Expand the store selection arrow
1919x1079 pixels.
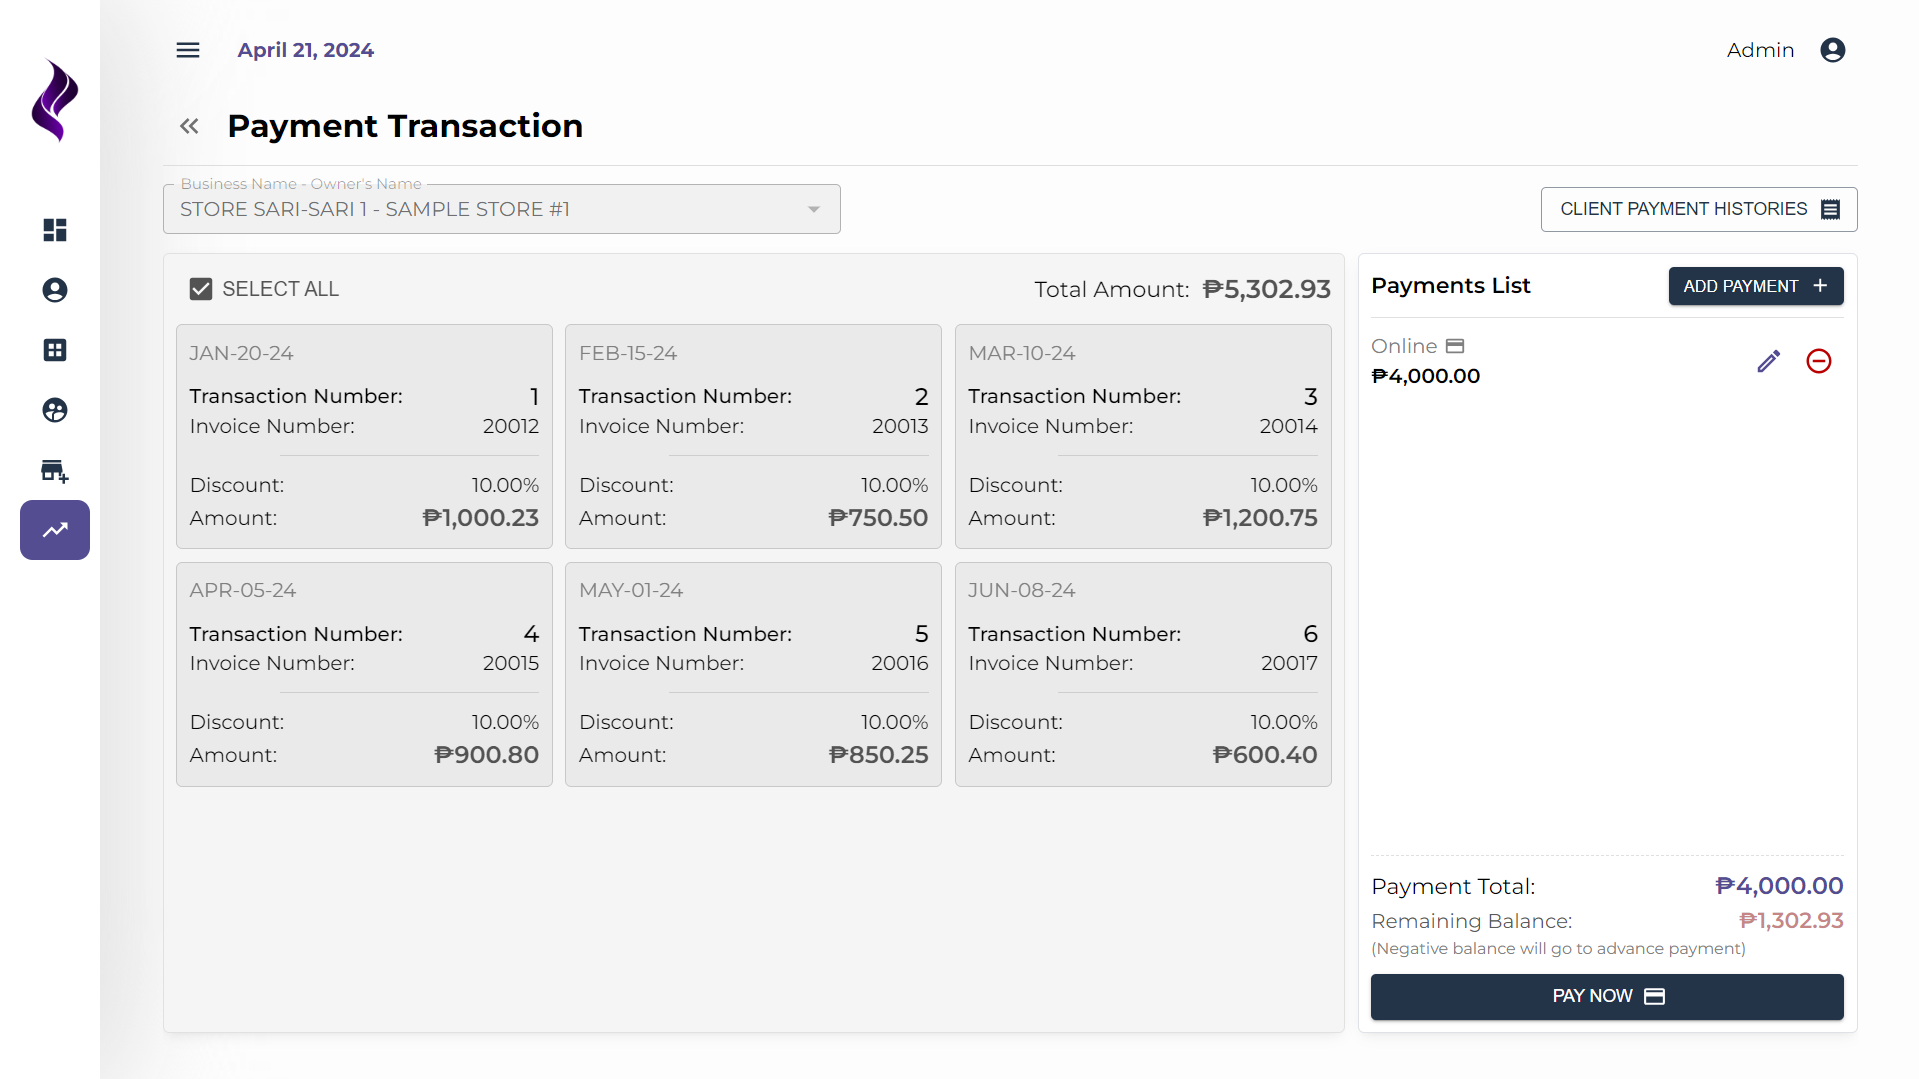[812, 209]
